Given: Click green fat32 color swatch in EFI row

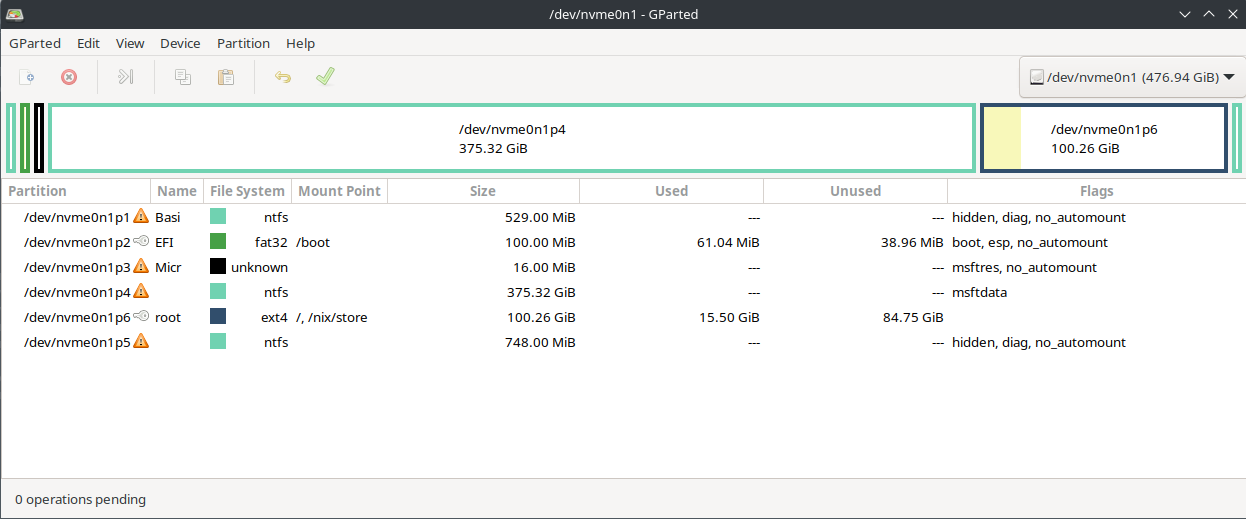Looking at the screenshot, I should point(218,241).
